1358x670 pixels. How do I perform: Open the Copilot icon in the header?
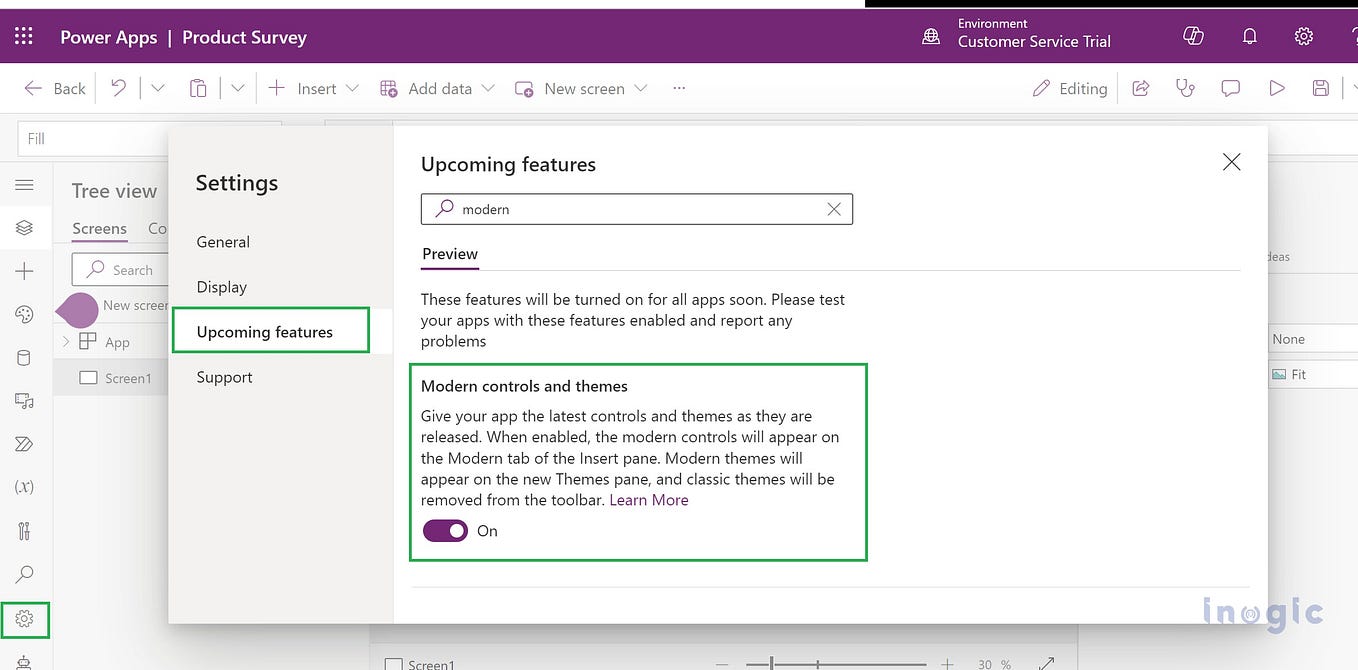pos(1193,37)
